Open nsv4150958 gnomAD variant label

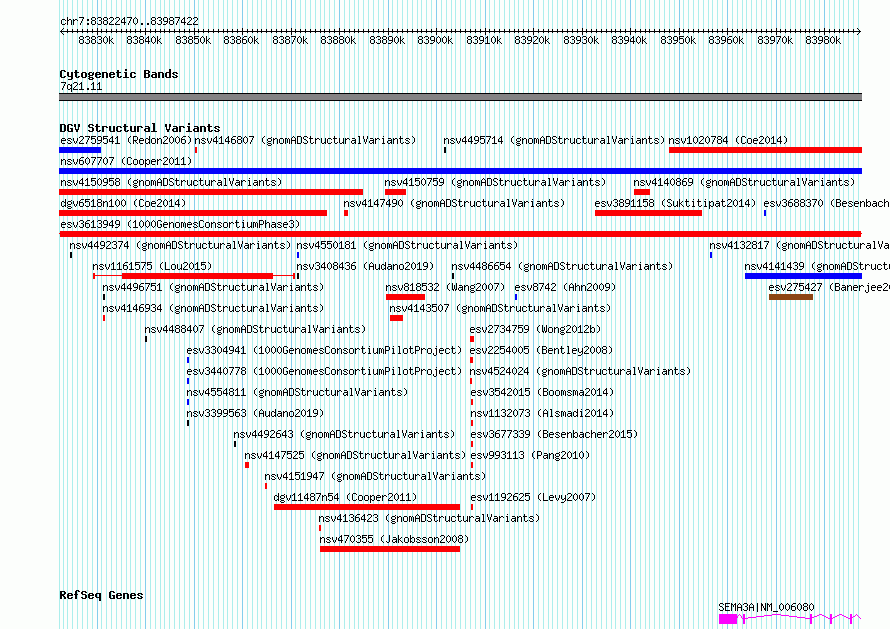pos(171,182)
